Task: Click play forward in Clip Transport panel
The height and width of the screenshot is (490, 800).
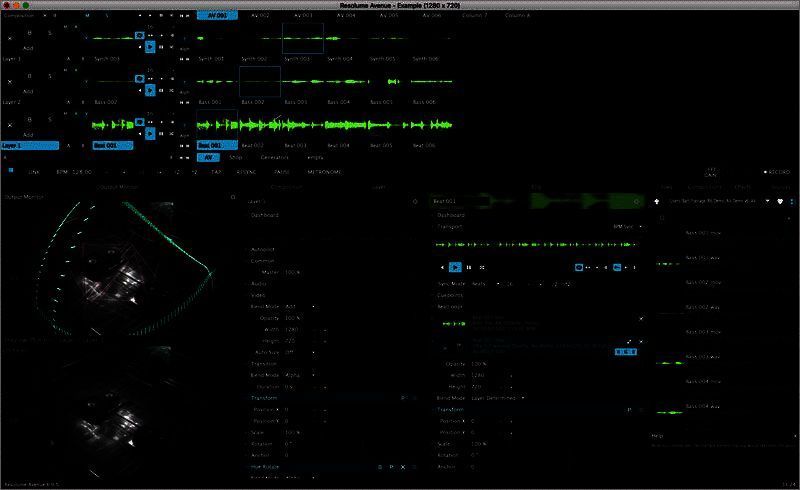Action: click(x=455, y=267)
